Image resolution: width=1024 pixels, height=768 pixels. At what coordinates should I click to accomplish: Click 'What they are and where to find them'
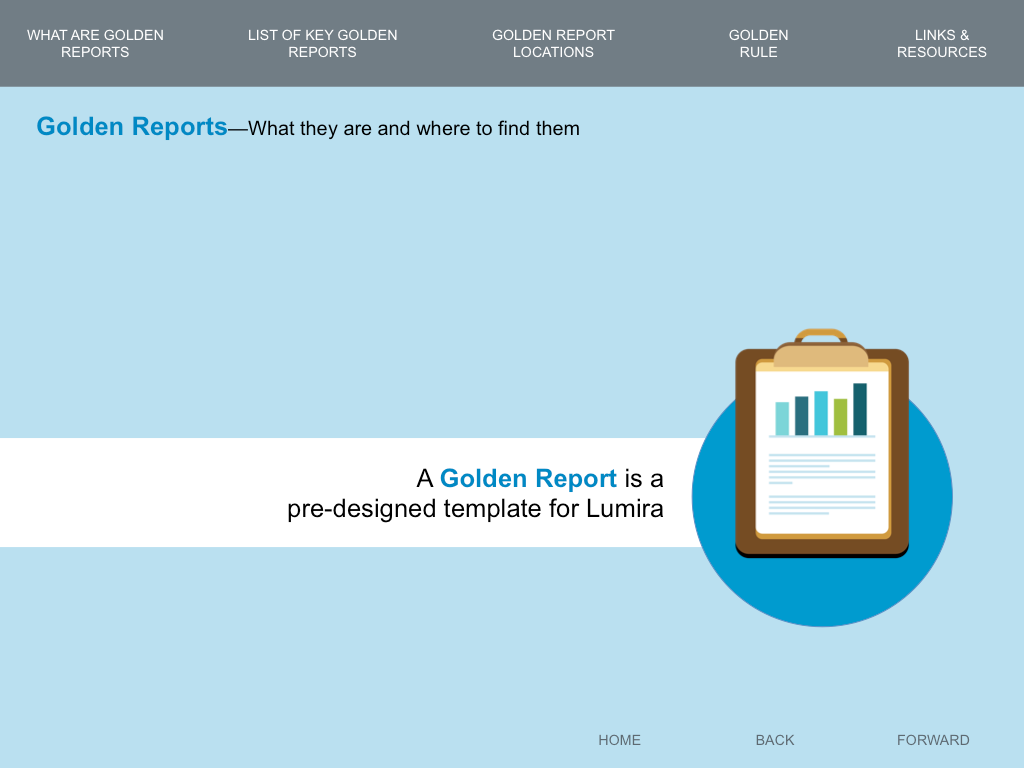click(x=414, y=129)
